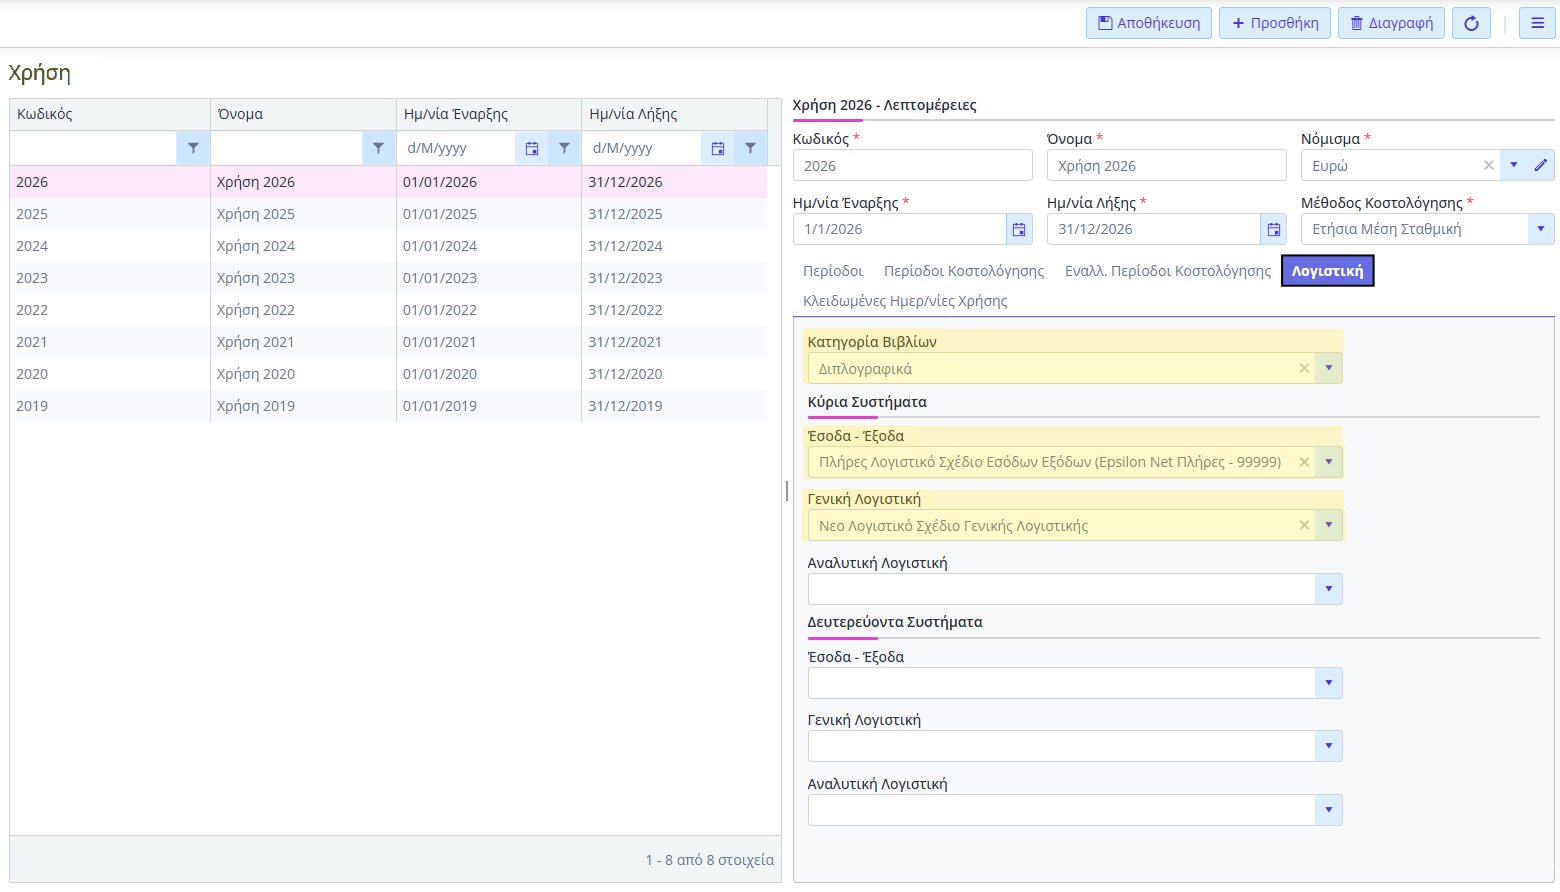This screenshot has height=892, width=1560.
Task: Open calendar picker in Ημ/νία Έναρξης filter
Action: pos(532,148)
